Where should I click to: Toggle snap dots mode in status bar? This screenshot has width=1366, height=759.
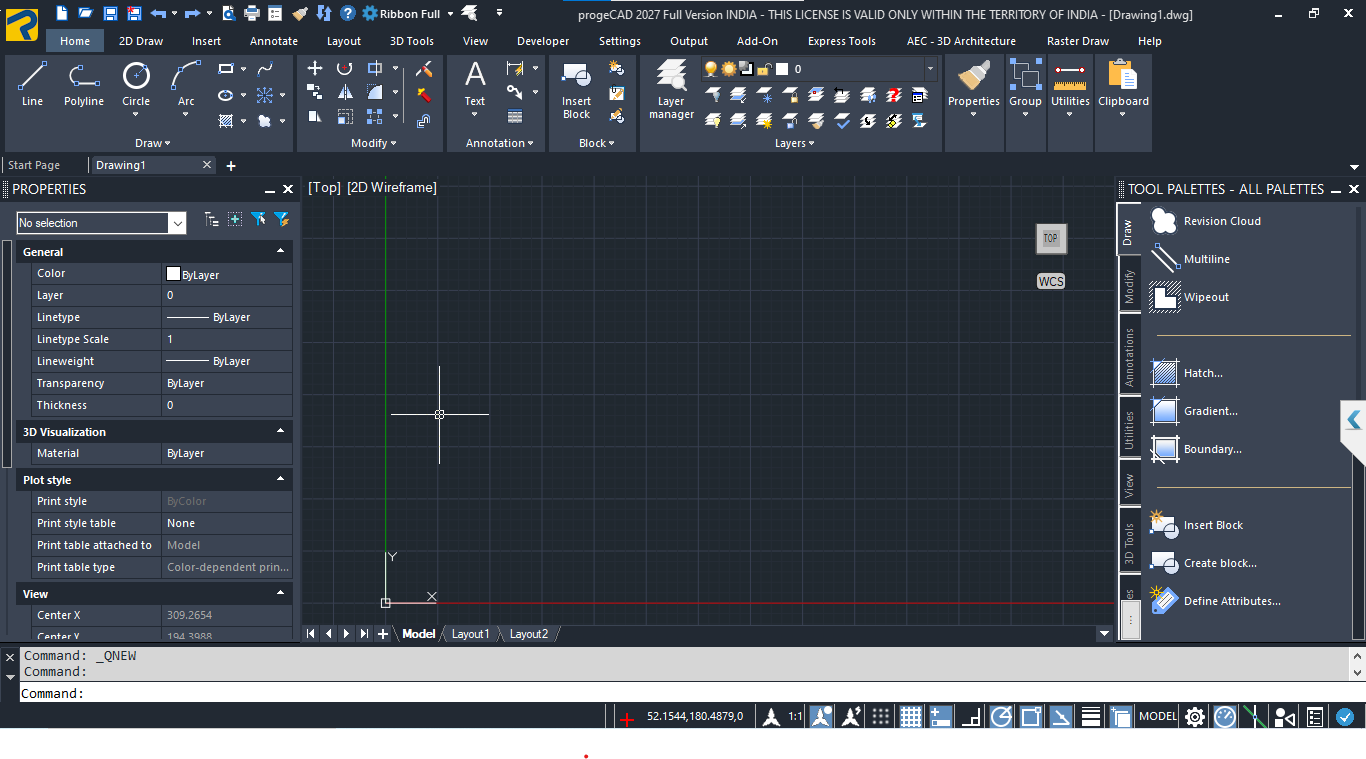click(880, 716)
